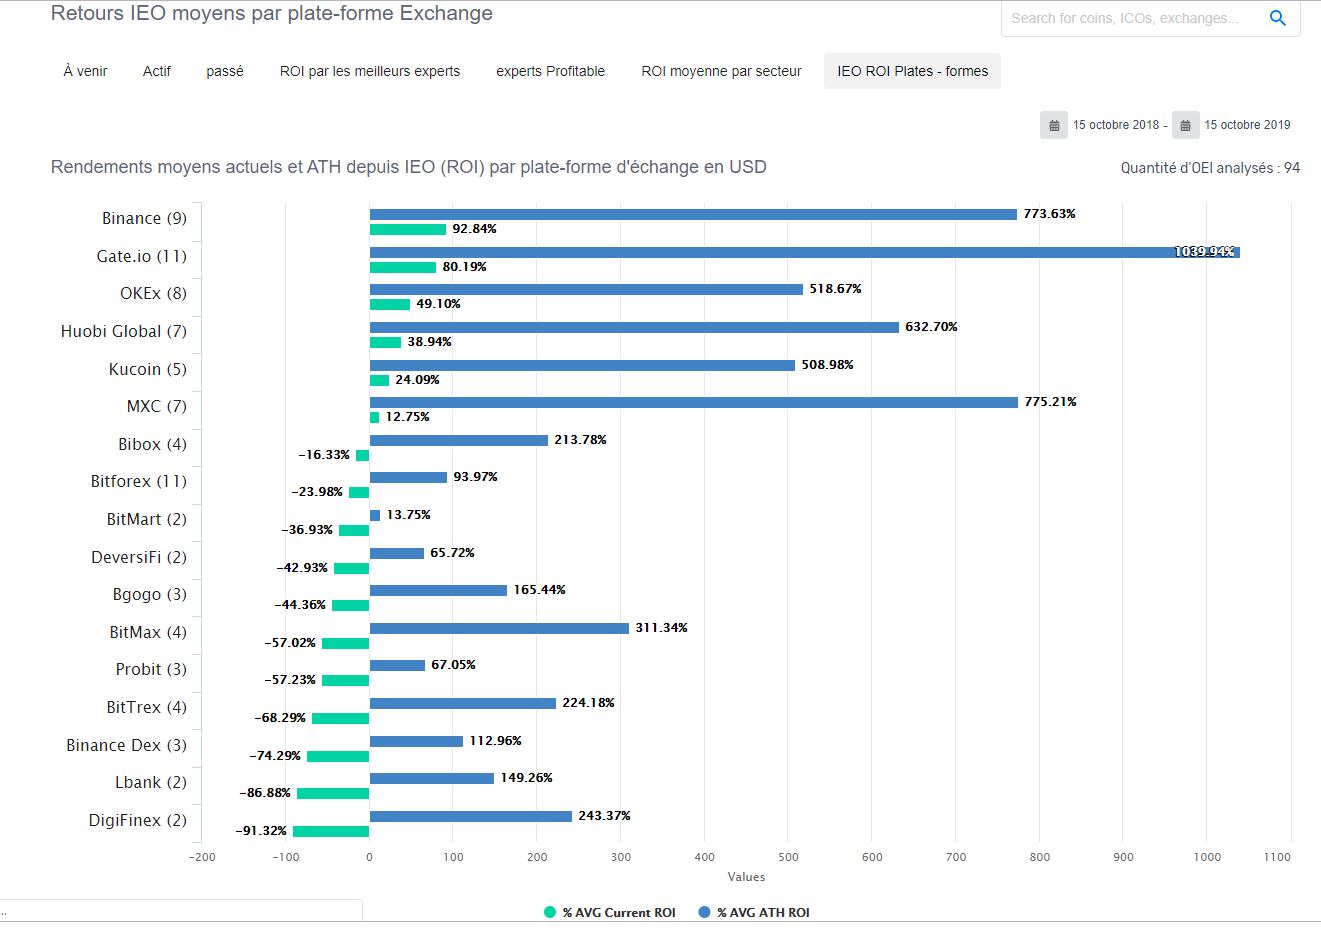Go to experts Profitable tab
Viewport: 1321px width, 928px height.
point(550,71)
